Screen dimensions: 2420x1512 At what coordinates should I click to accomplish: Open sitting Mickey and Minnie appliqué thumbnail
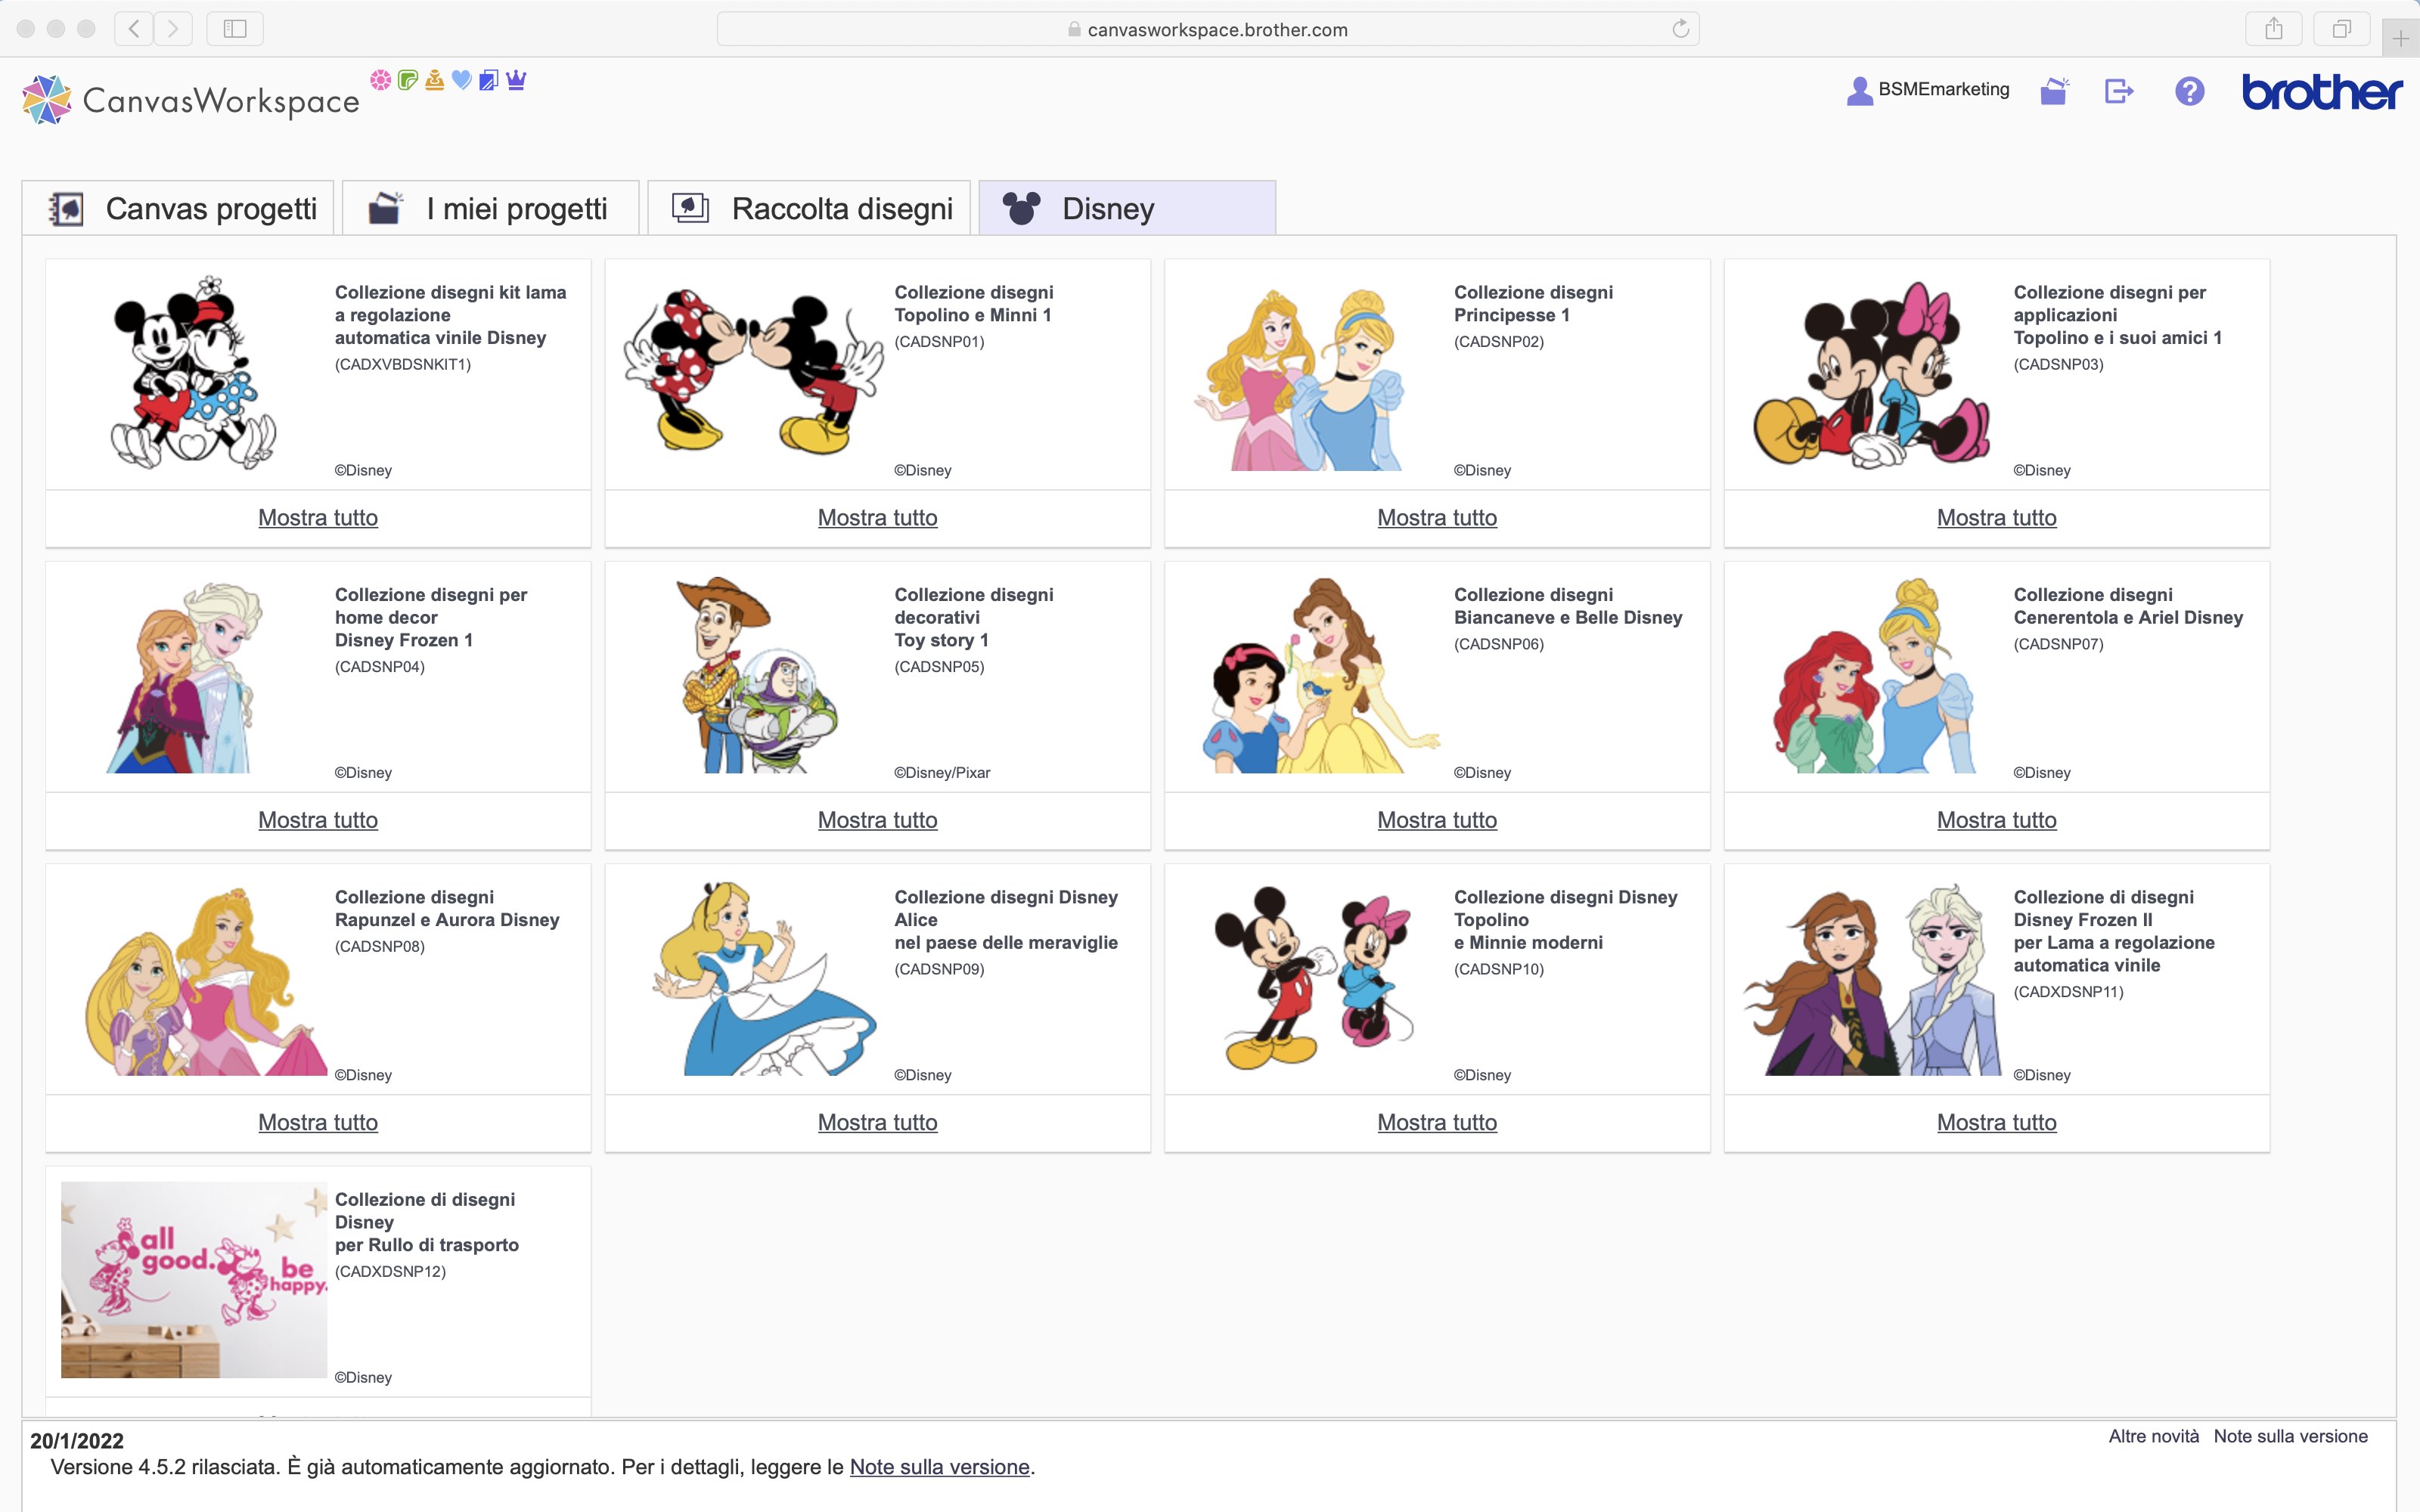pyautogui.click(x=1872, y=374)
